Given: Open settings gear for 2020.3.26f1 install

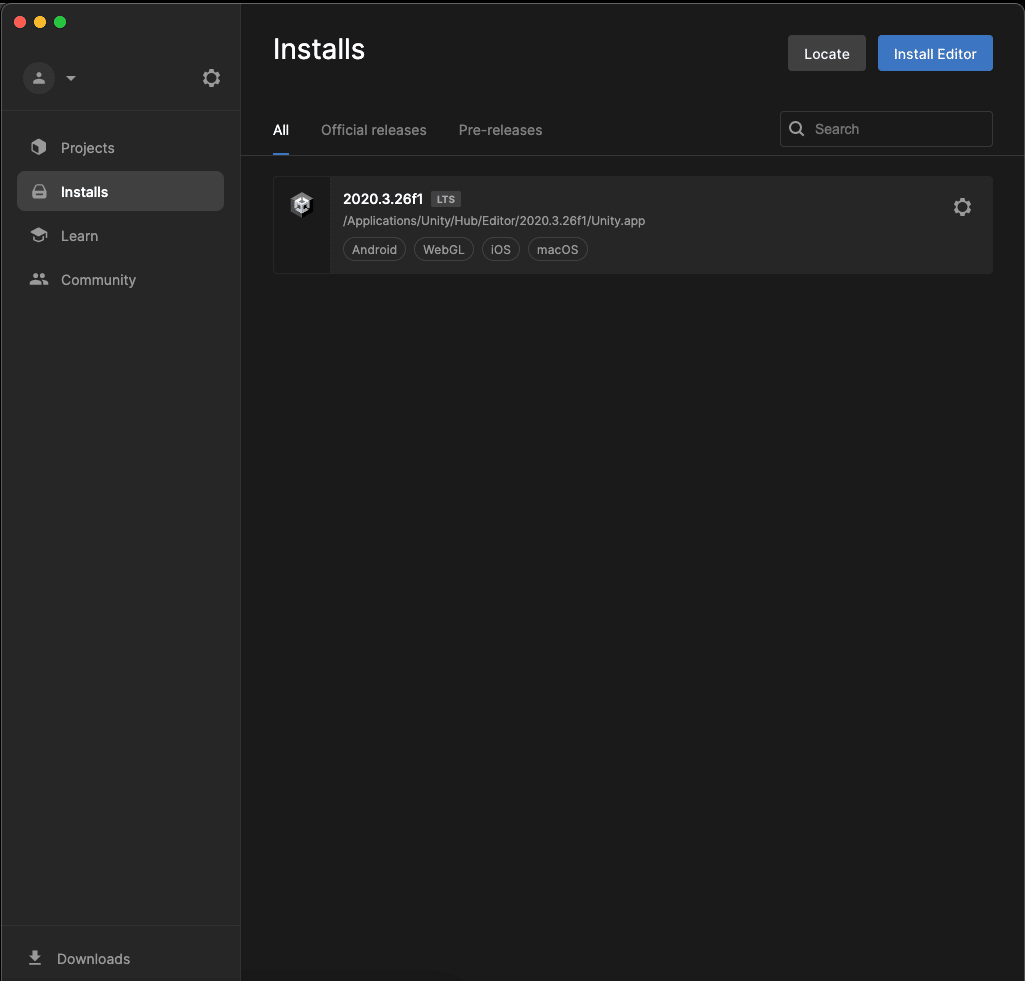Looking at the screenshot, I should pos(962,207).
